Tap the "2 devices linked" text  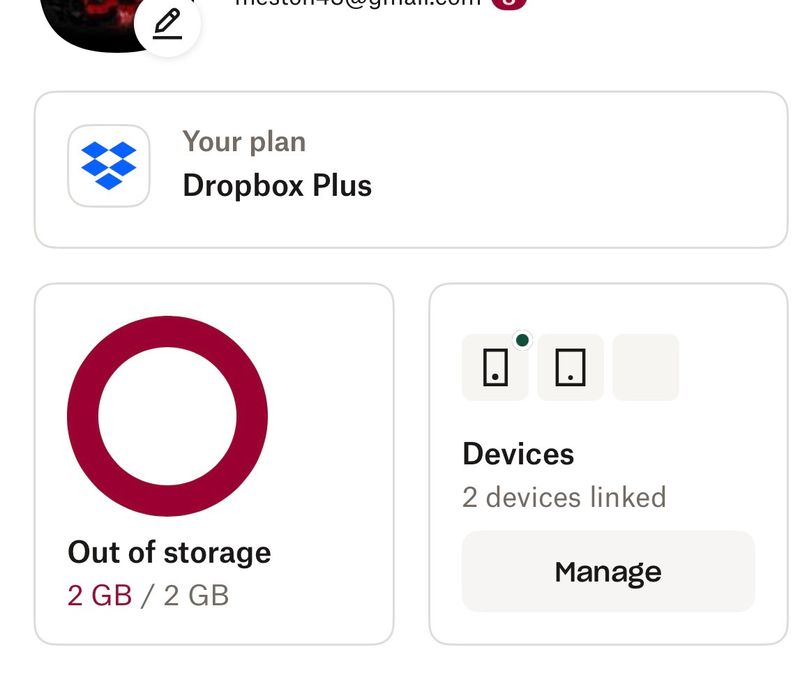coord(564,497)
